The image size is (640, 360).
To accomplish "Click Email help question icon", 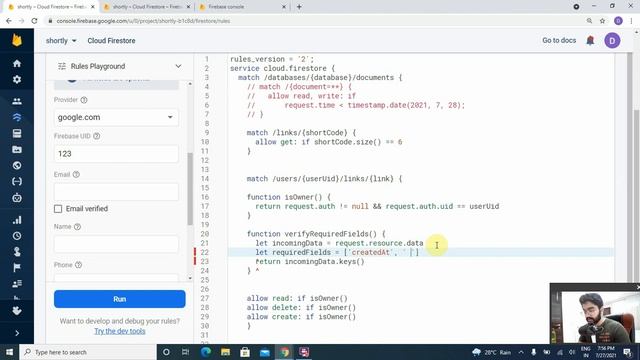I will pyautogui.click(x=76, y=175).
